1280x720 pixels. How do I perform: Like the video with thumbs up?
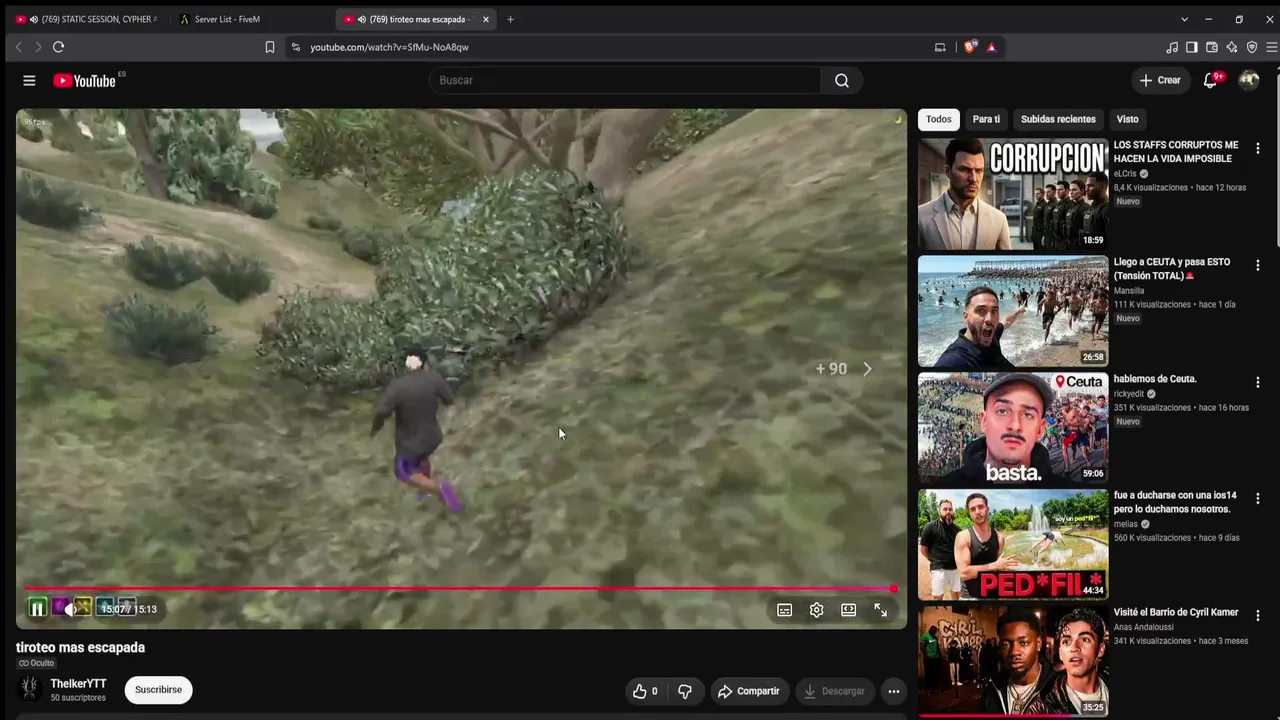point(646,691)
